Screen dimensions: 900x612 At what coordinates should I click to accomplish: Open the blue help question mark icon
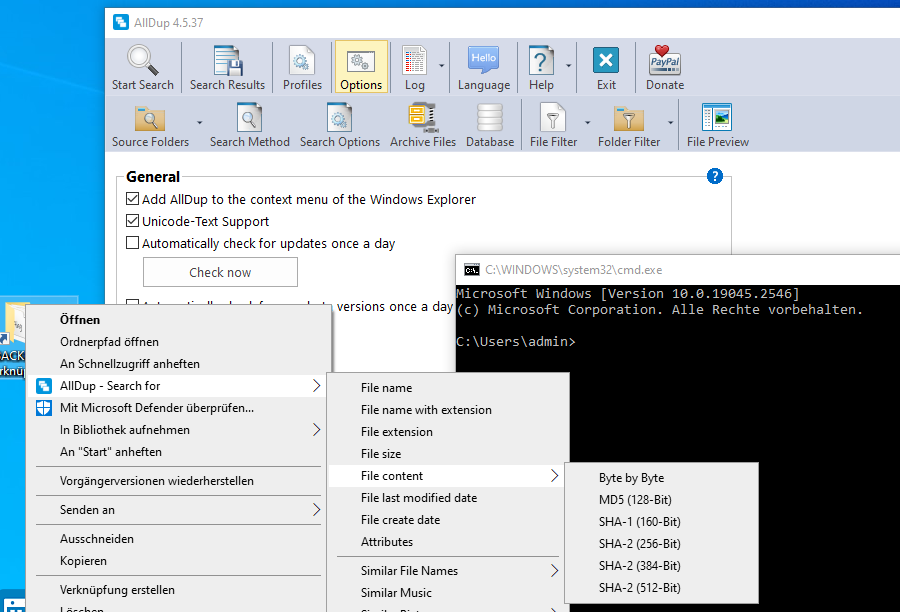[x=714, y=177]
